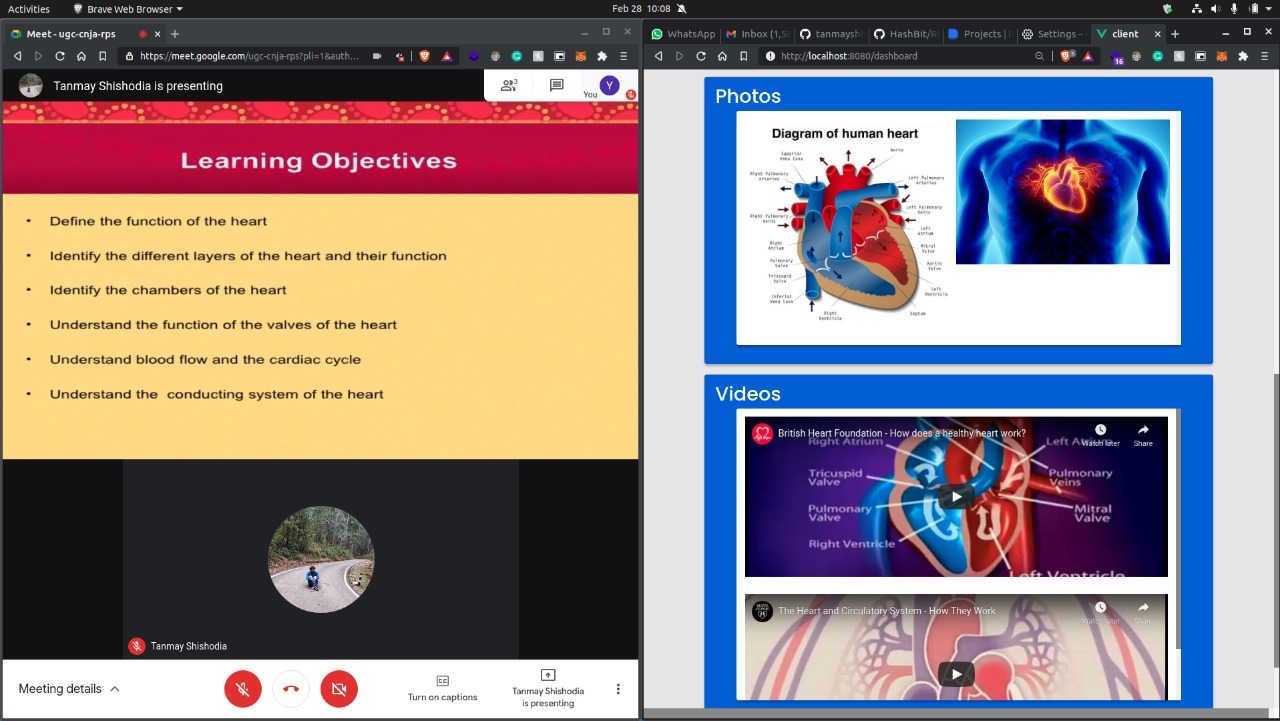The width and height of the screenshot is (1280, 721).
Task: Reload the localhost dashboard page
Action: click(701, 56)
